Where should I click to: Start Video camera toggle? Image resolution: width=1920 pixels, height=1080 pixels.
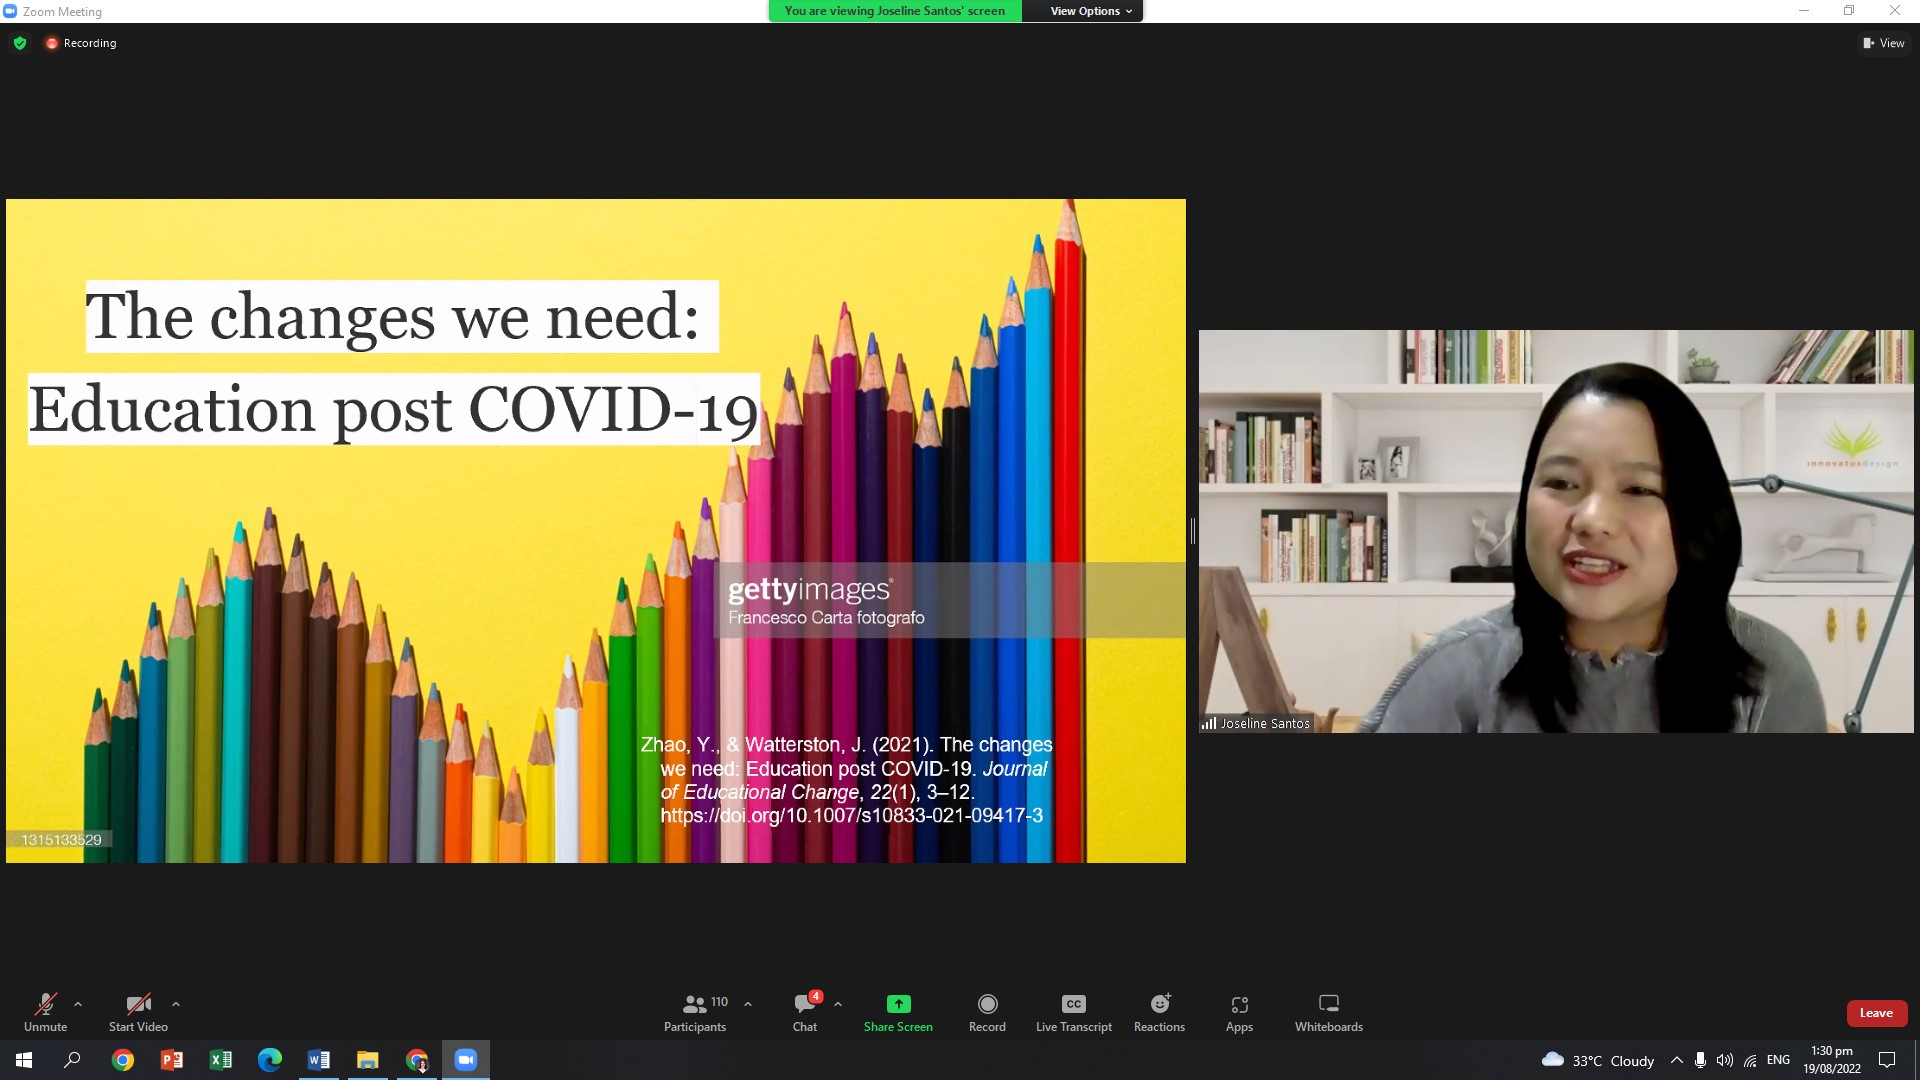tap(138, 1011)
